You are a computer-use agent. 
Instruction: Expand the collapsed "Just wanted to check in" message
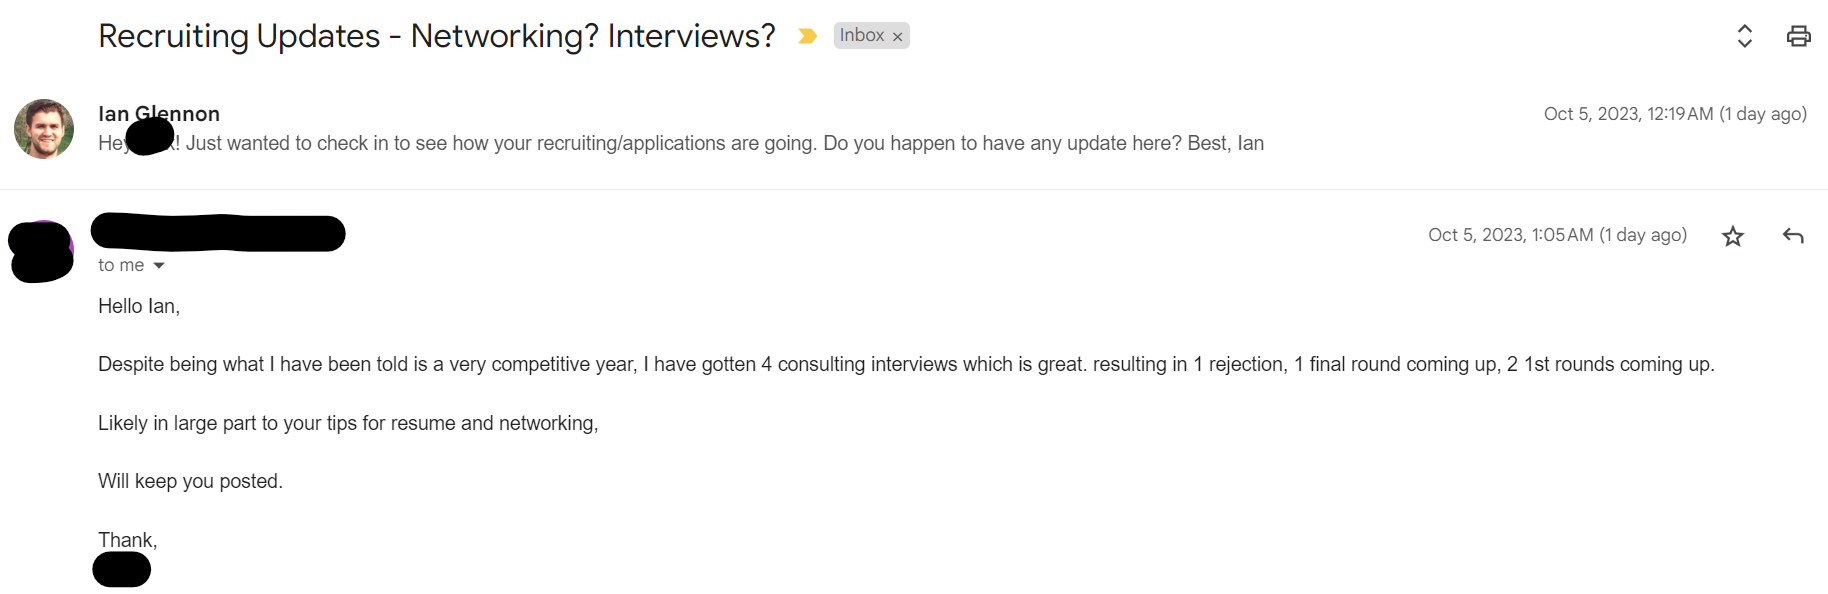tap(724, 143)
